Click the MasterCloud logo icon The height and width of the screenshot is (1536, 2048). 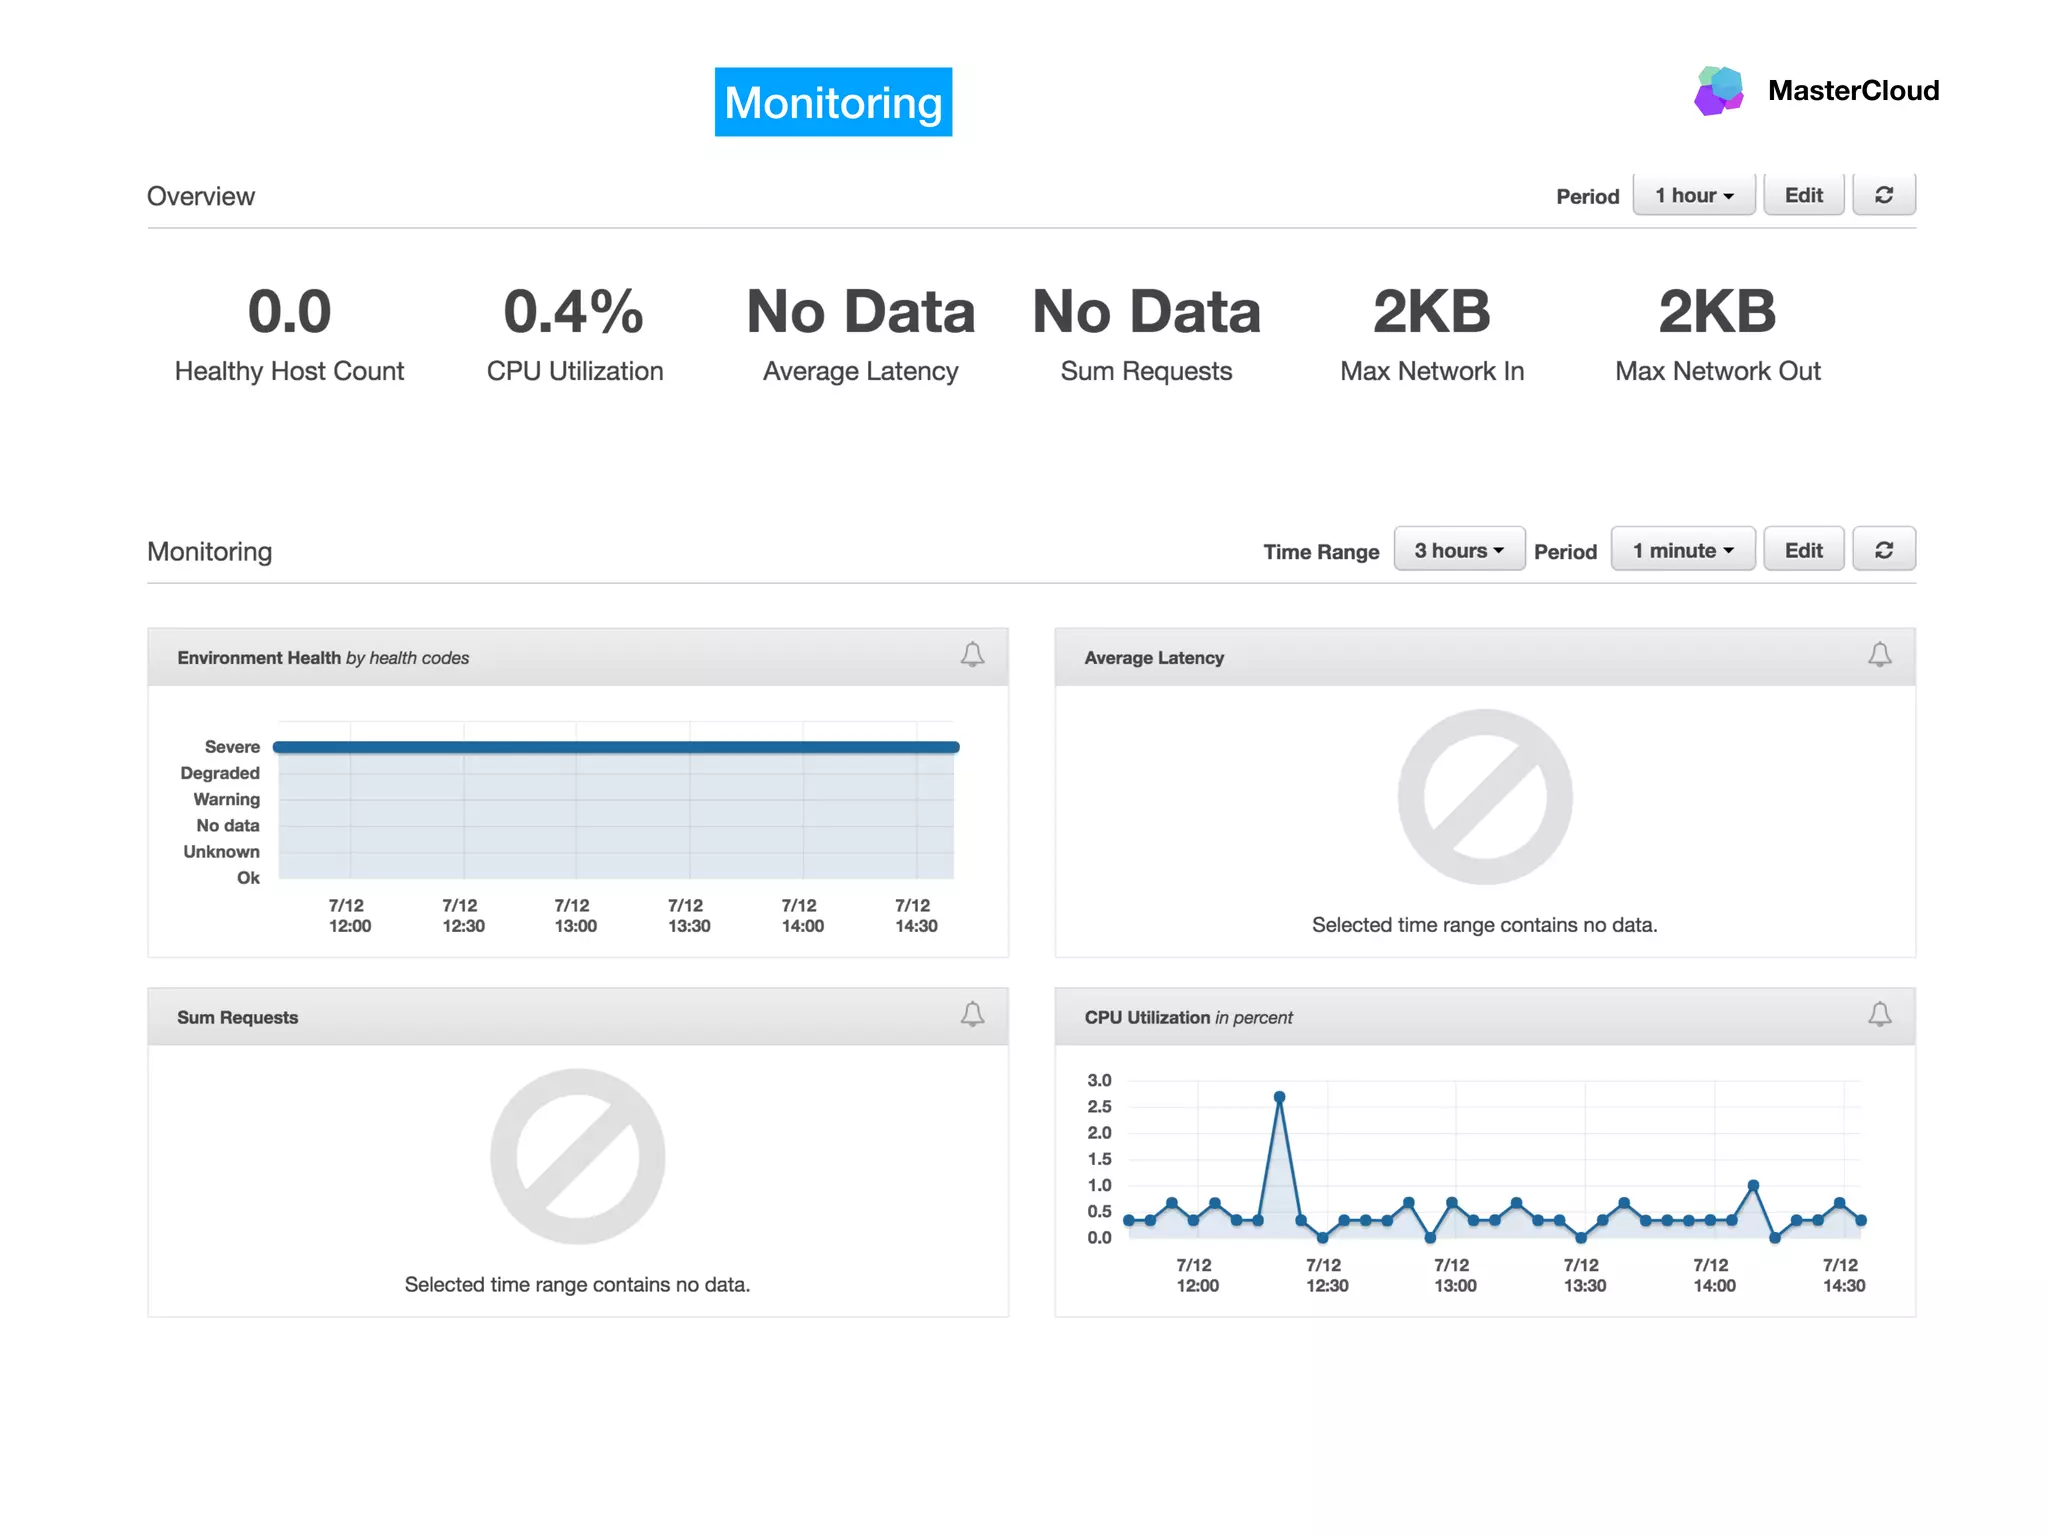(1719, 91)
